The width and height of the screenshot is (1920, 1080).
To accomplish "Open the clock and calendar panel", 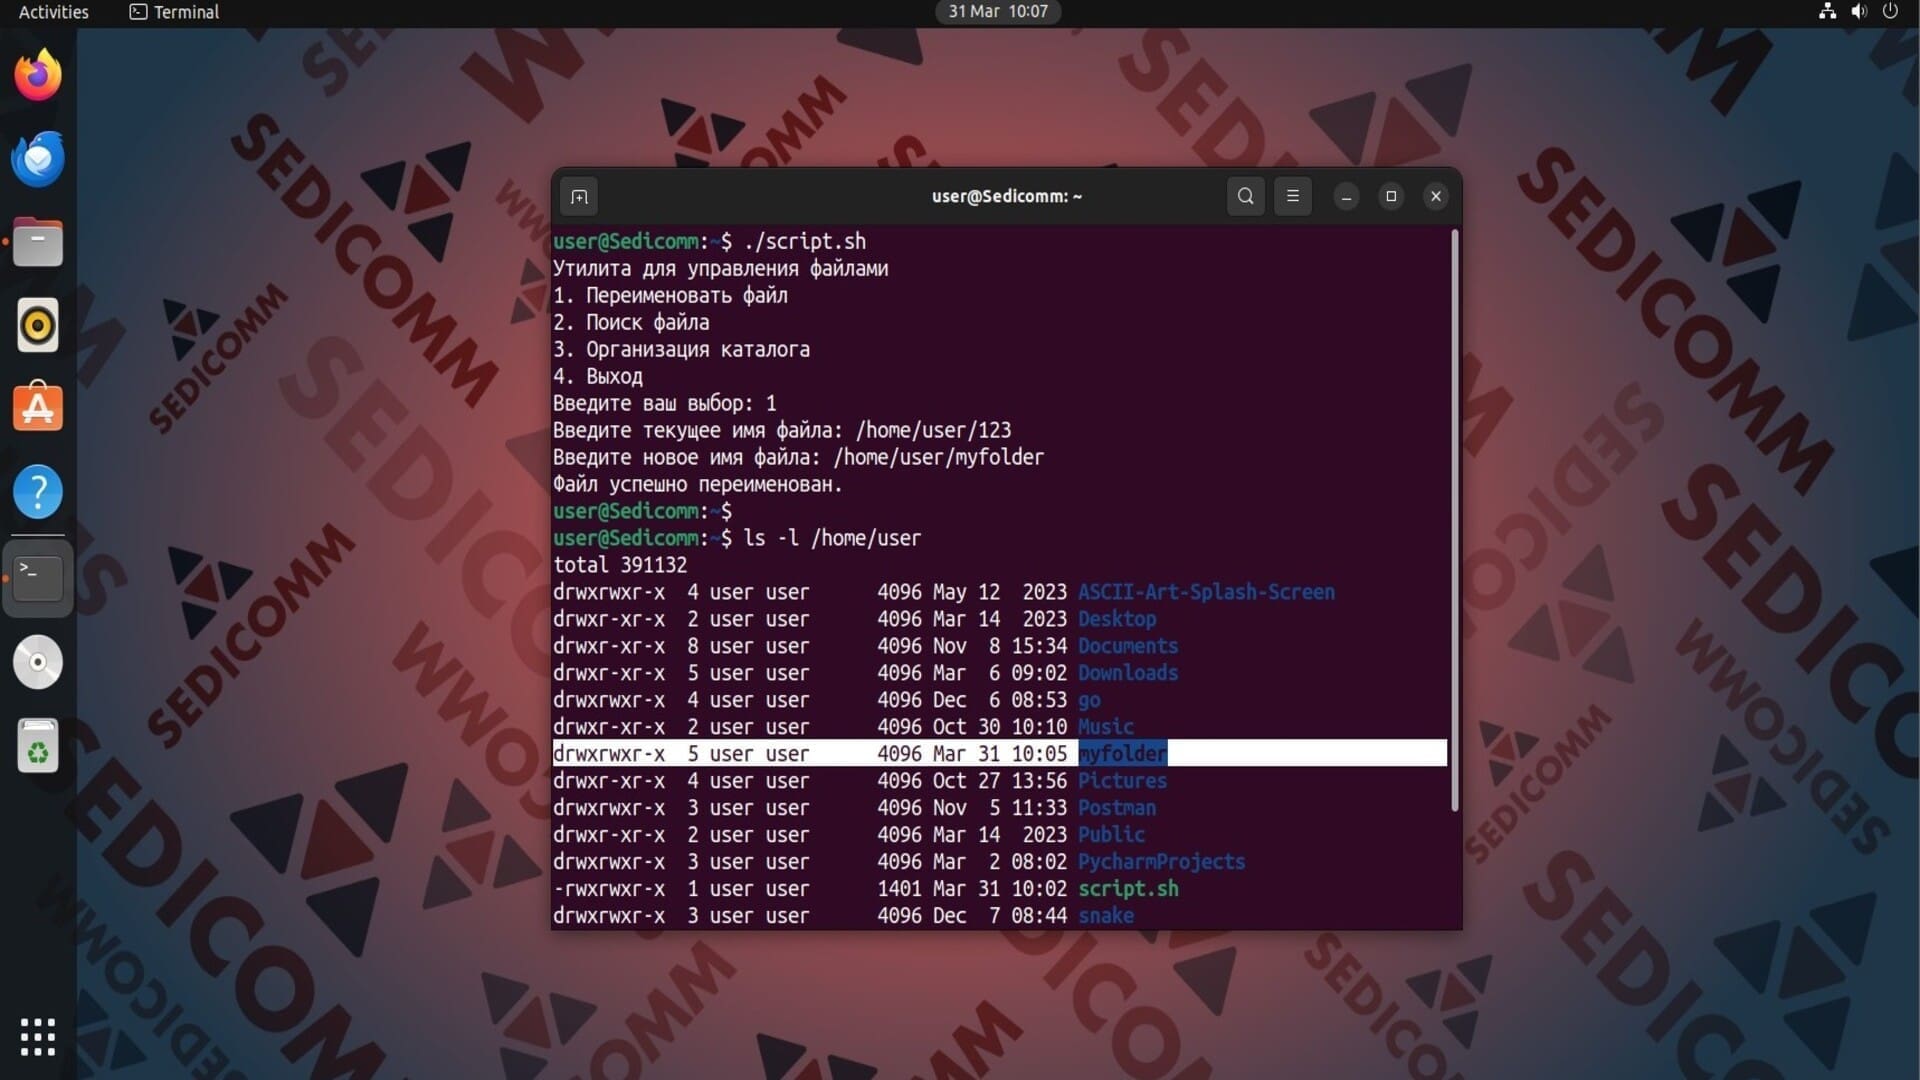I will (997, 12).
